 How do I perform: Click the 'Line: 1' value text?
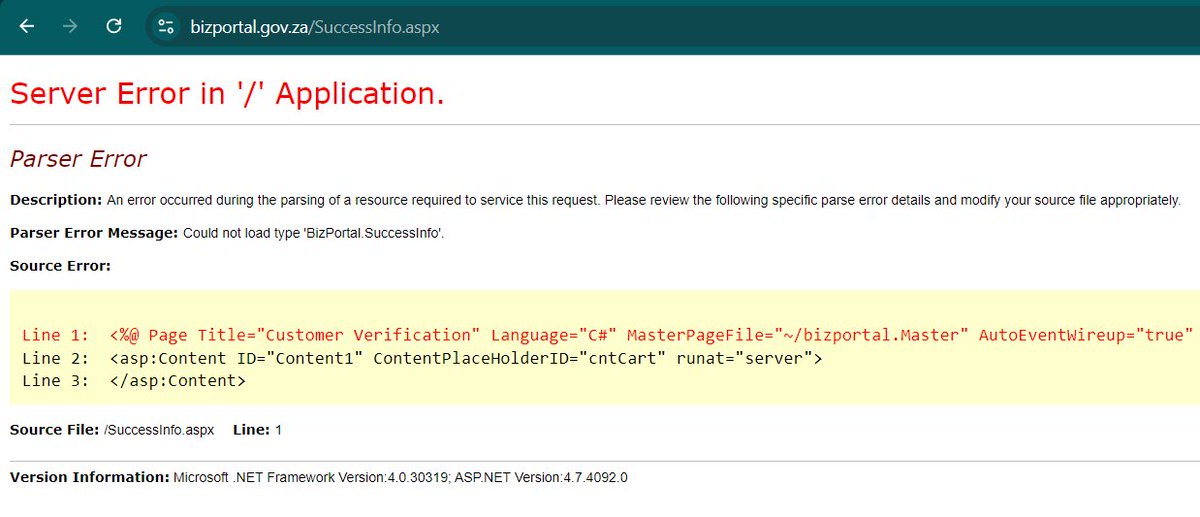pos(257,429)
